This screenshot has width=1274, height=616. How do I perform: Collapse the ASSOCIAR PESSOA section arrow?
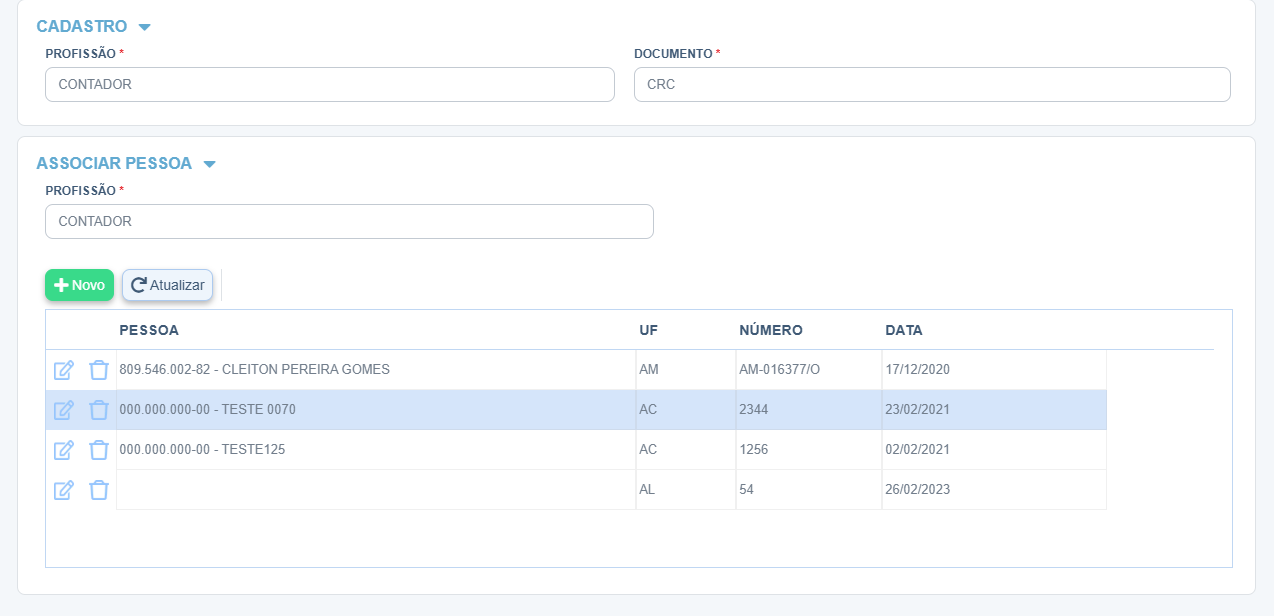209,164
